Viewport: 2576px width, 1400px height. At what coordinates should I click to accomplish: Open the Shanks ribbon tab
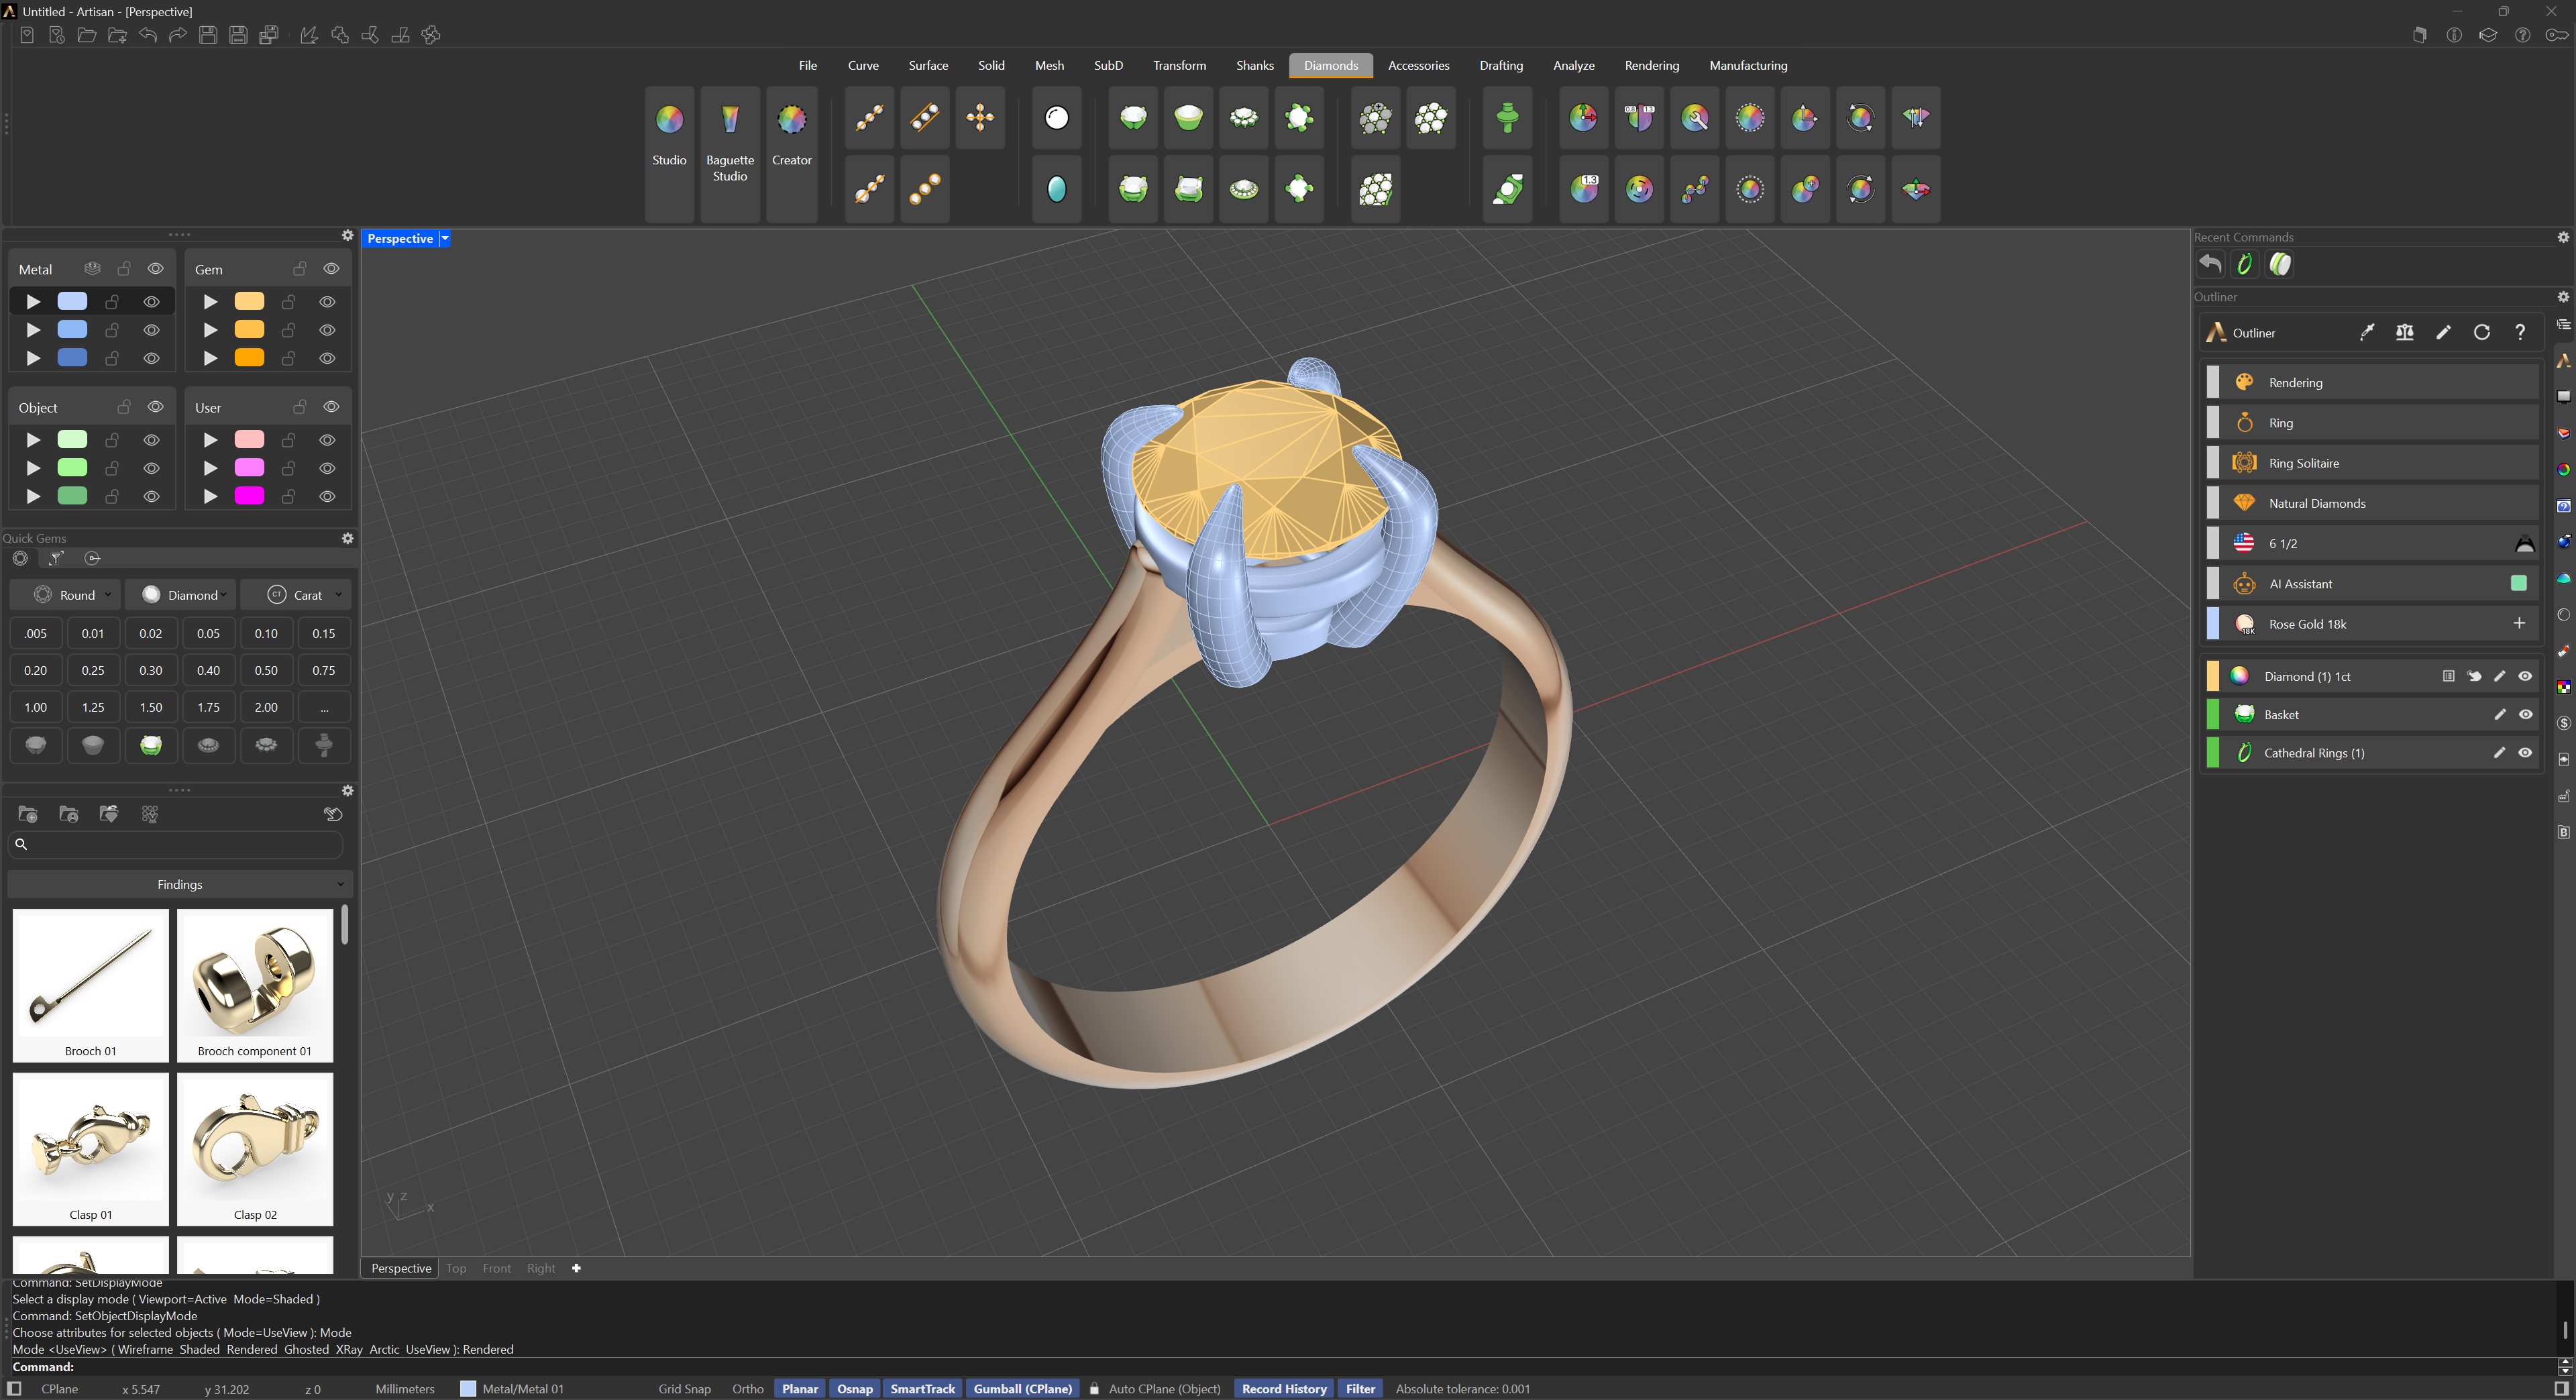pos(1254,65)
